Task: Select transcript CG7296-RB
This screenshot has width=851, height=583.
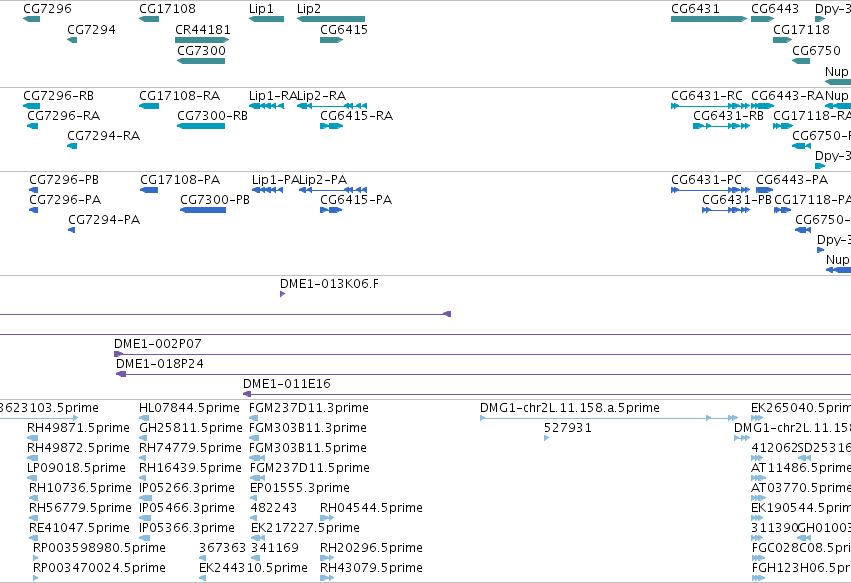Action: pyautogui.click(x=31, y=106)
